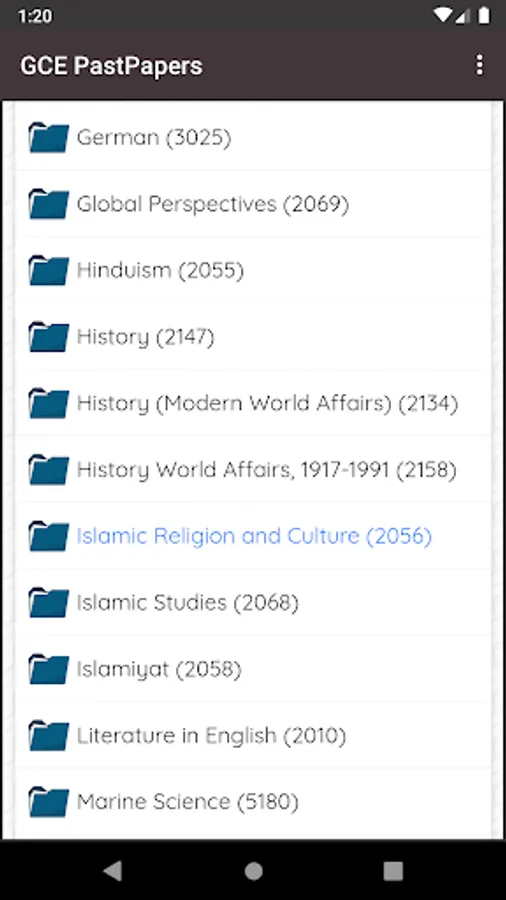Select the Islamic Studies (2068) subject
The width and height of the screenshot is (506, 900).
pos(253,603)
